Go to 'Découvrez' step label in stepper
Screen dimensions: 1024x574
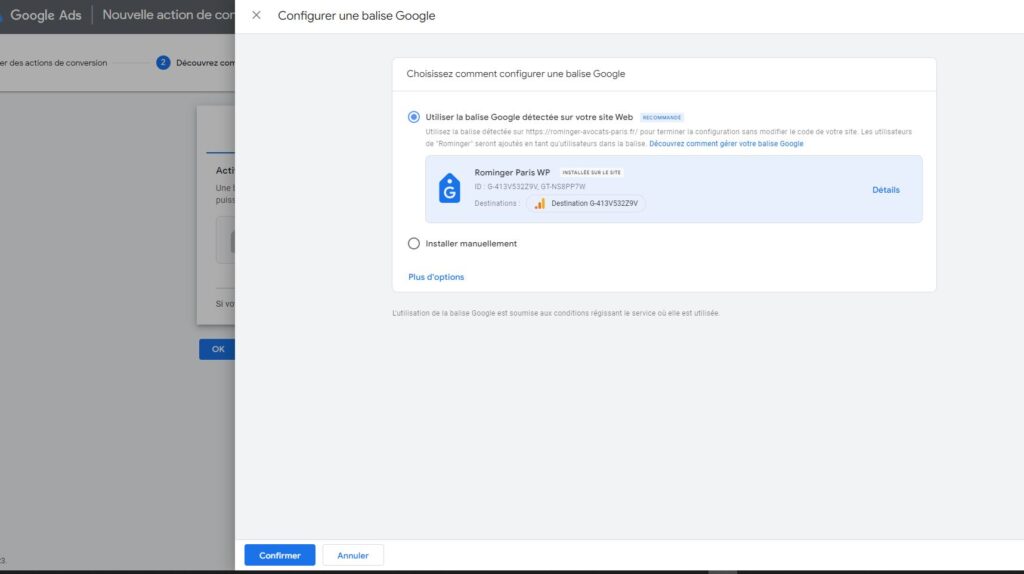coord(205,63)
